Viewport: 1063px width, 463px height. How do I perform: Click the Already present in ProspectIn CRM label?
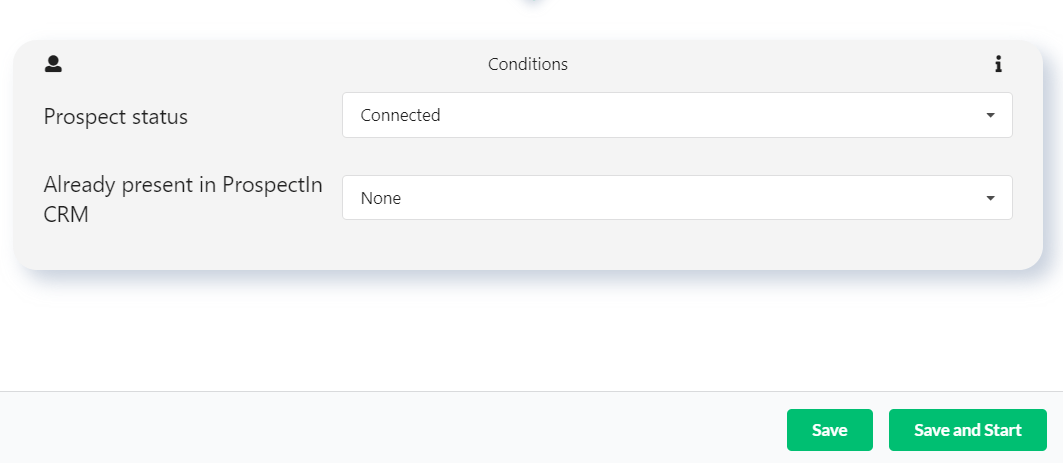pos(183,199)
